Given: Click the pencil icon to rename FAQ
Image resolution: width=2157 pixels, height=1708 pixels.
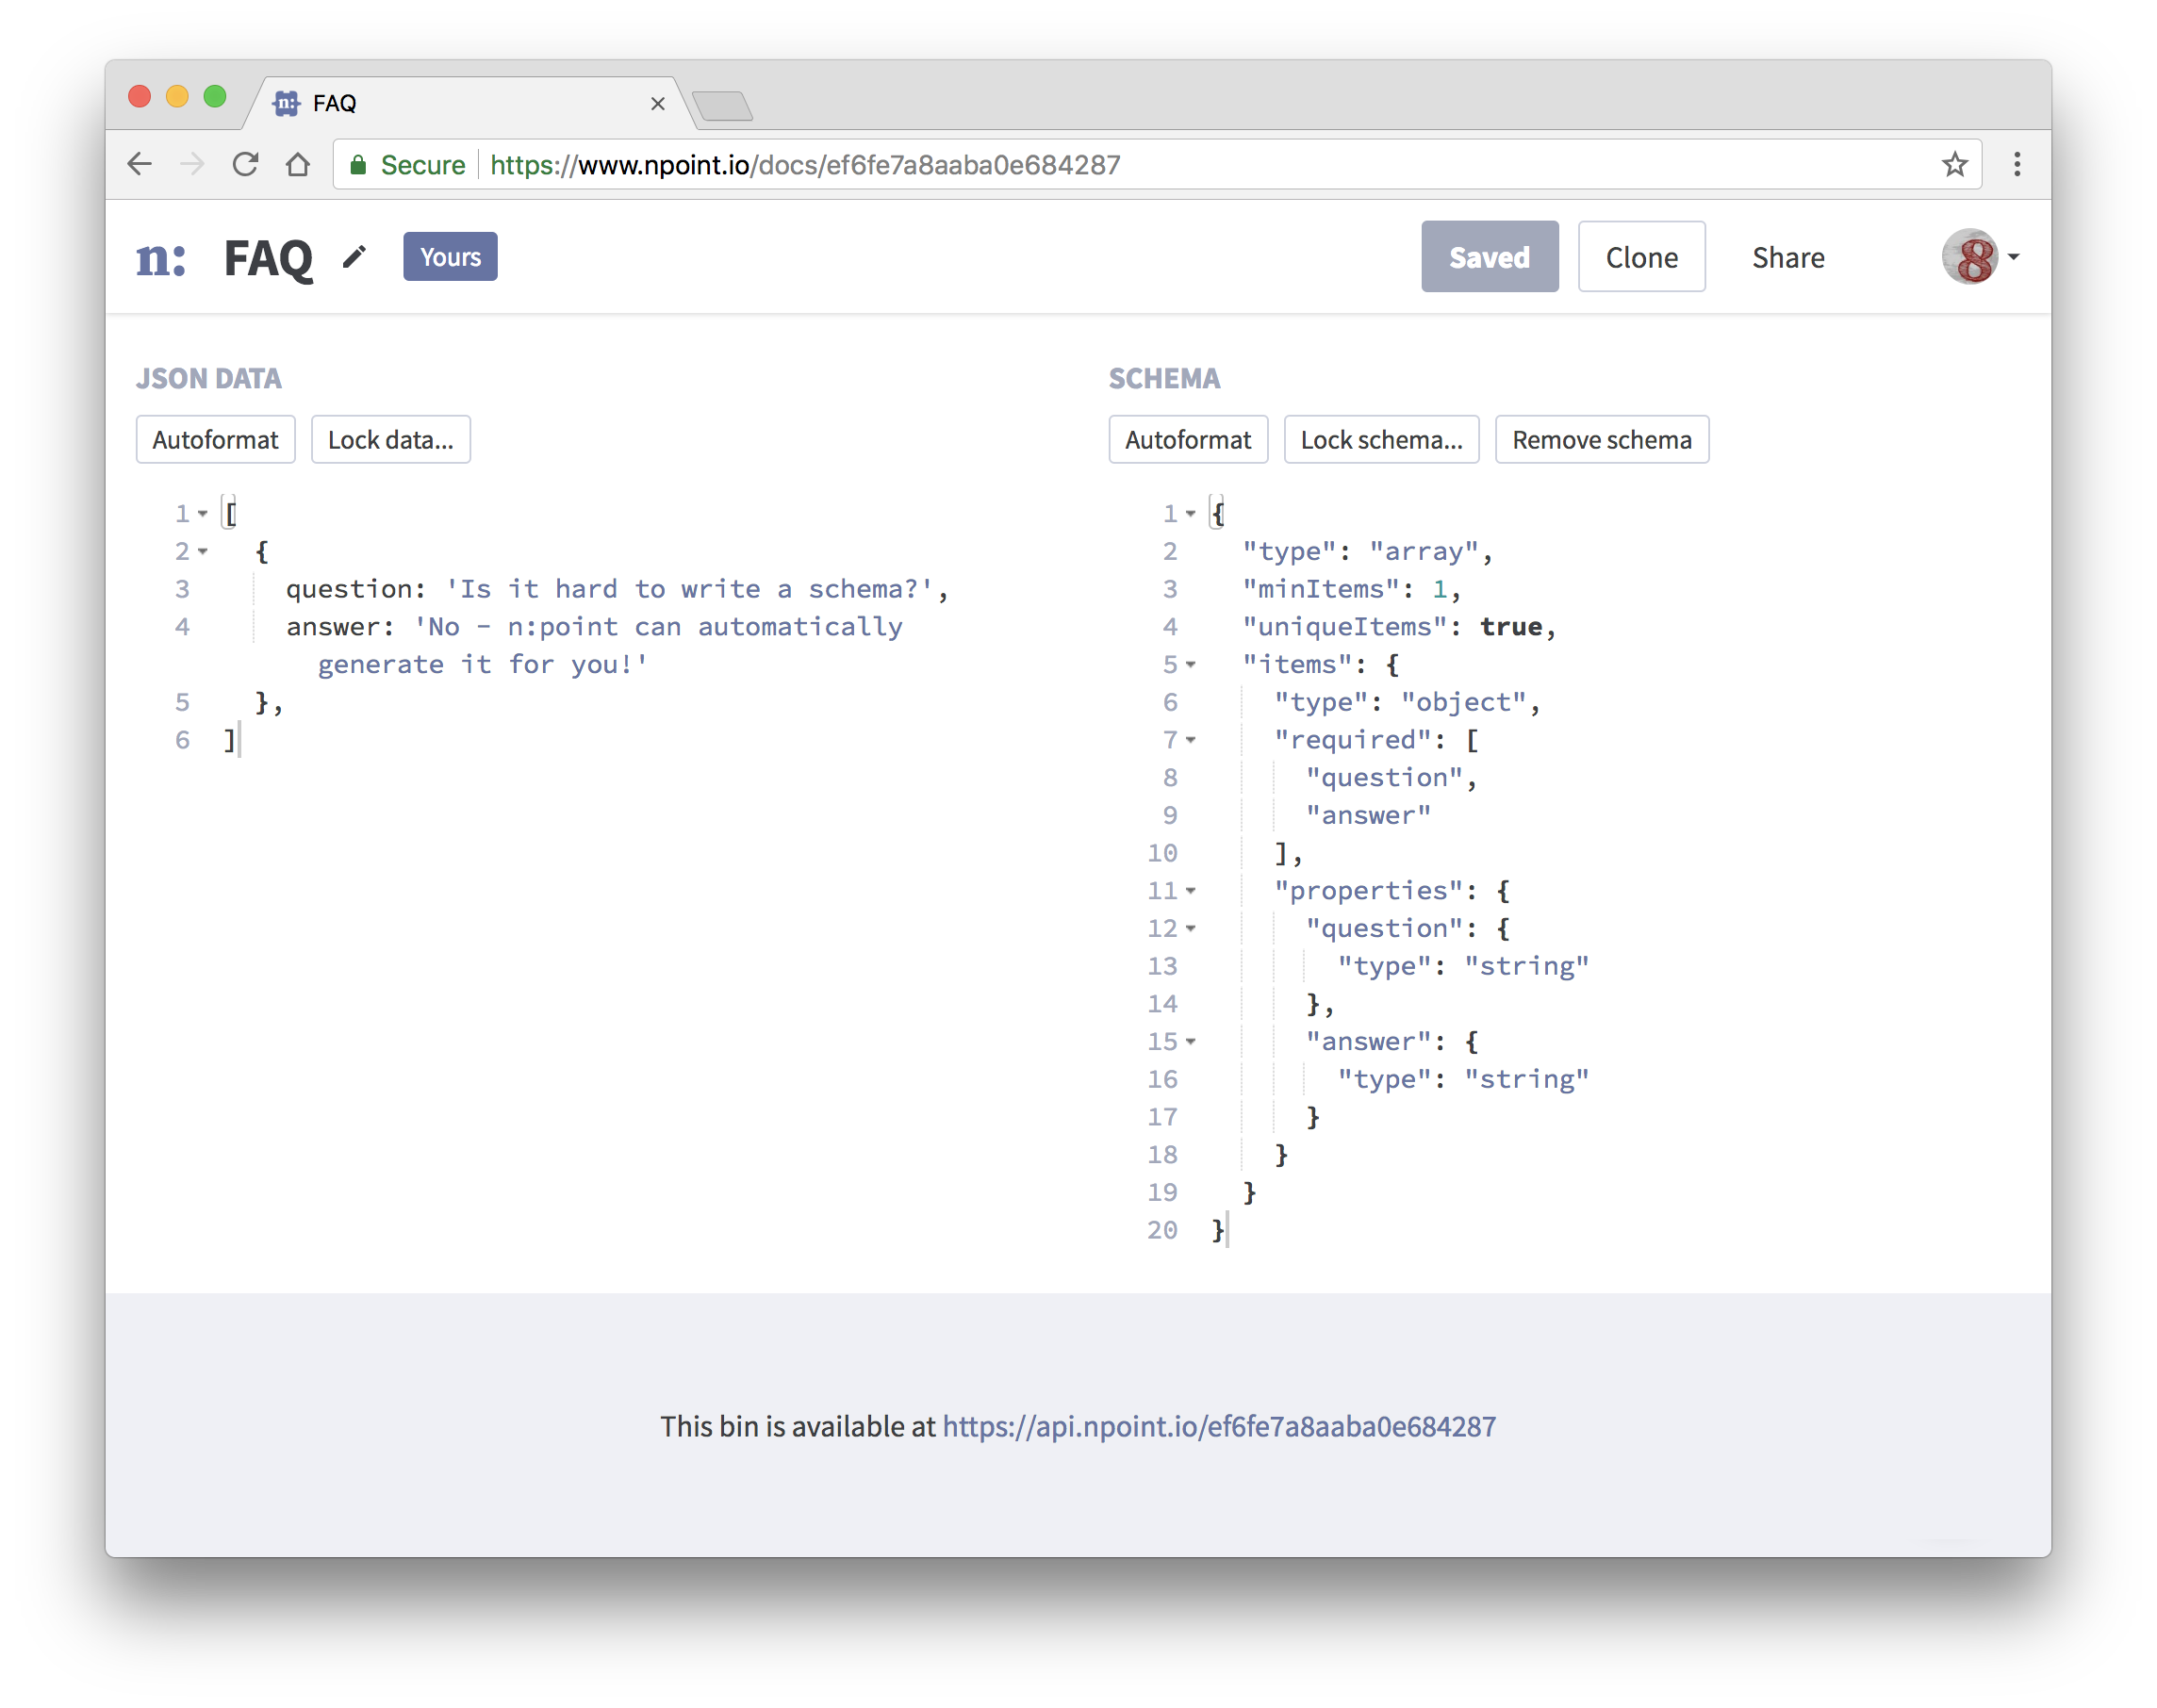Looking at the screenshot, I should tap(354, 257).
